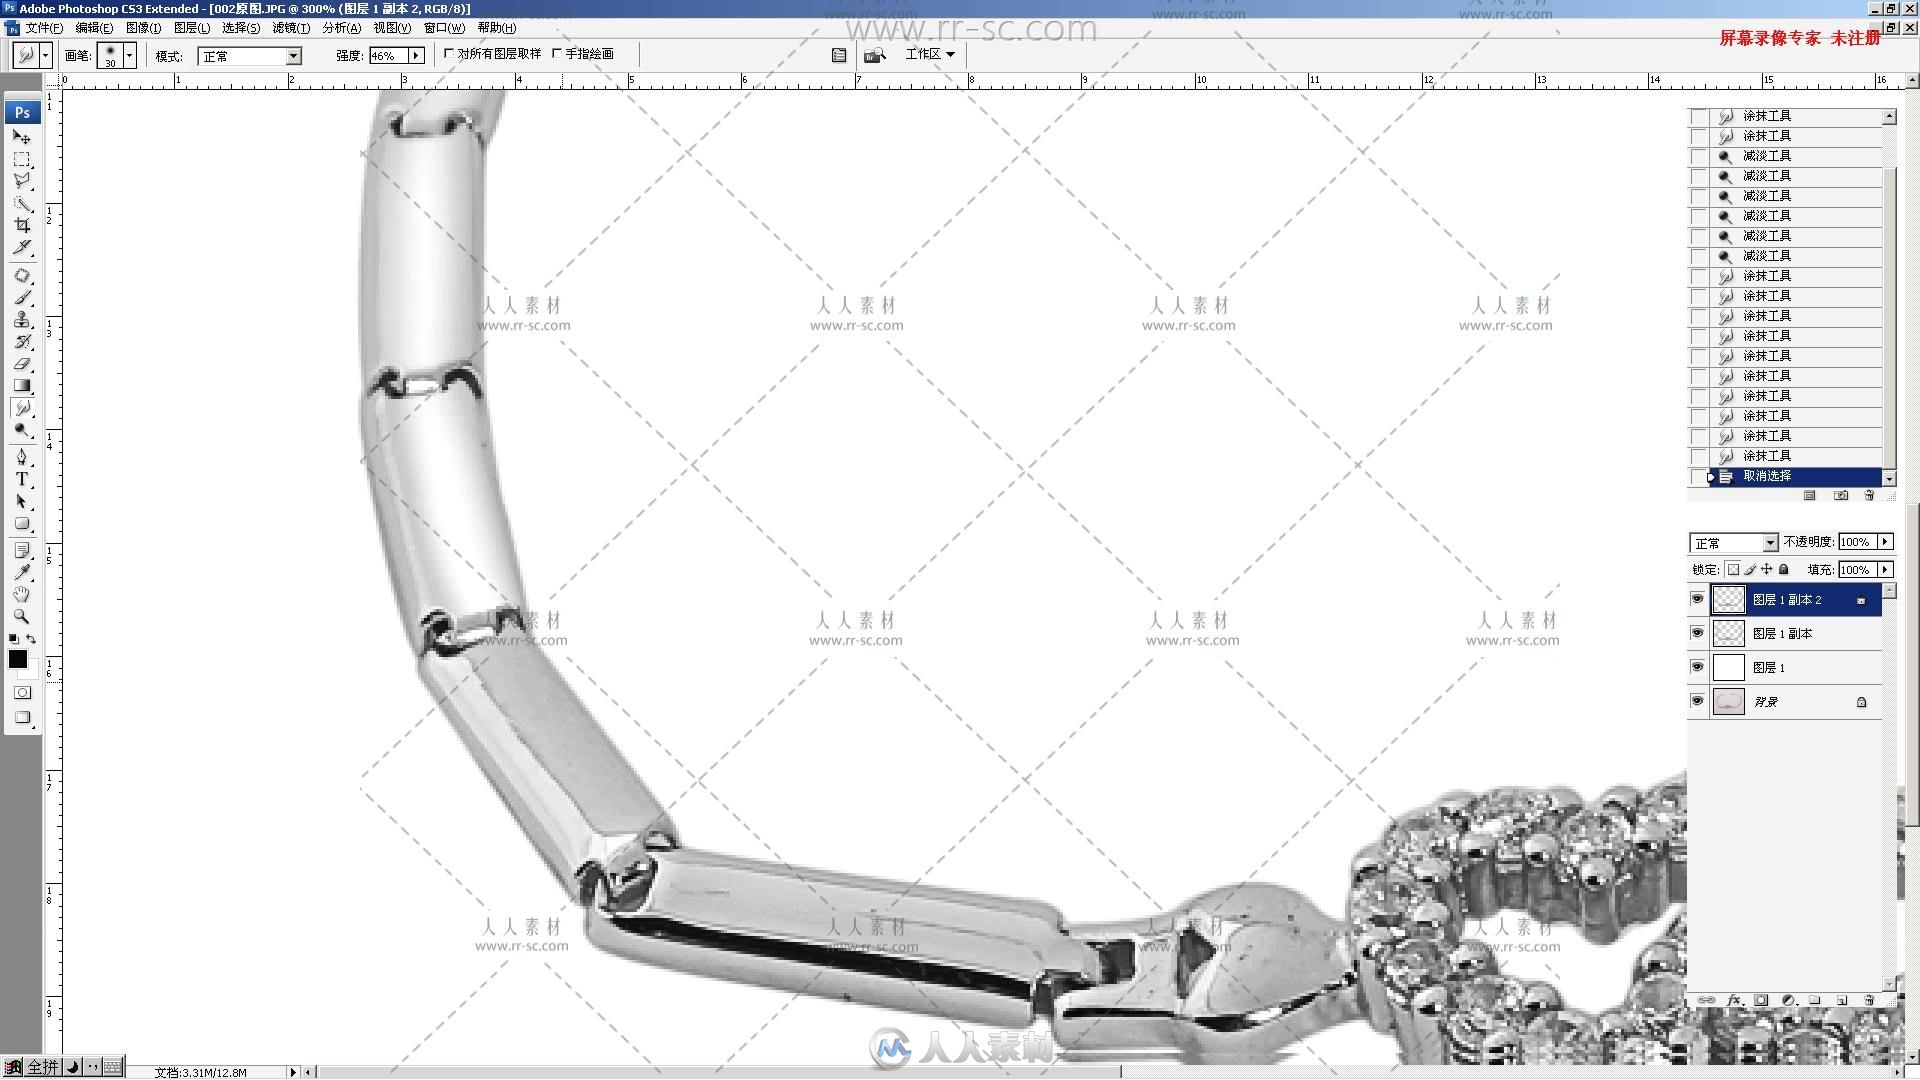Change screen mode from toolbox
Screen dimensions: 1920x1080
tap(22, 717)
